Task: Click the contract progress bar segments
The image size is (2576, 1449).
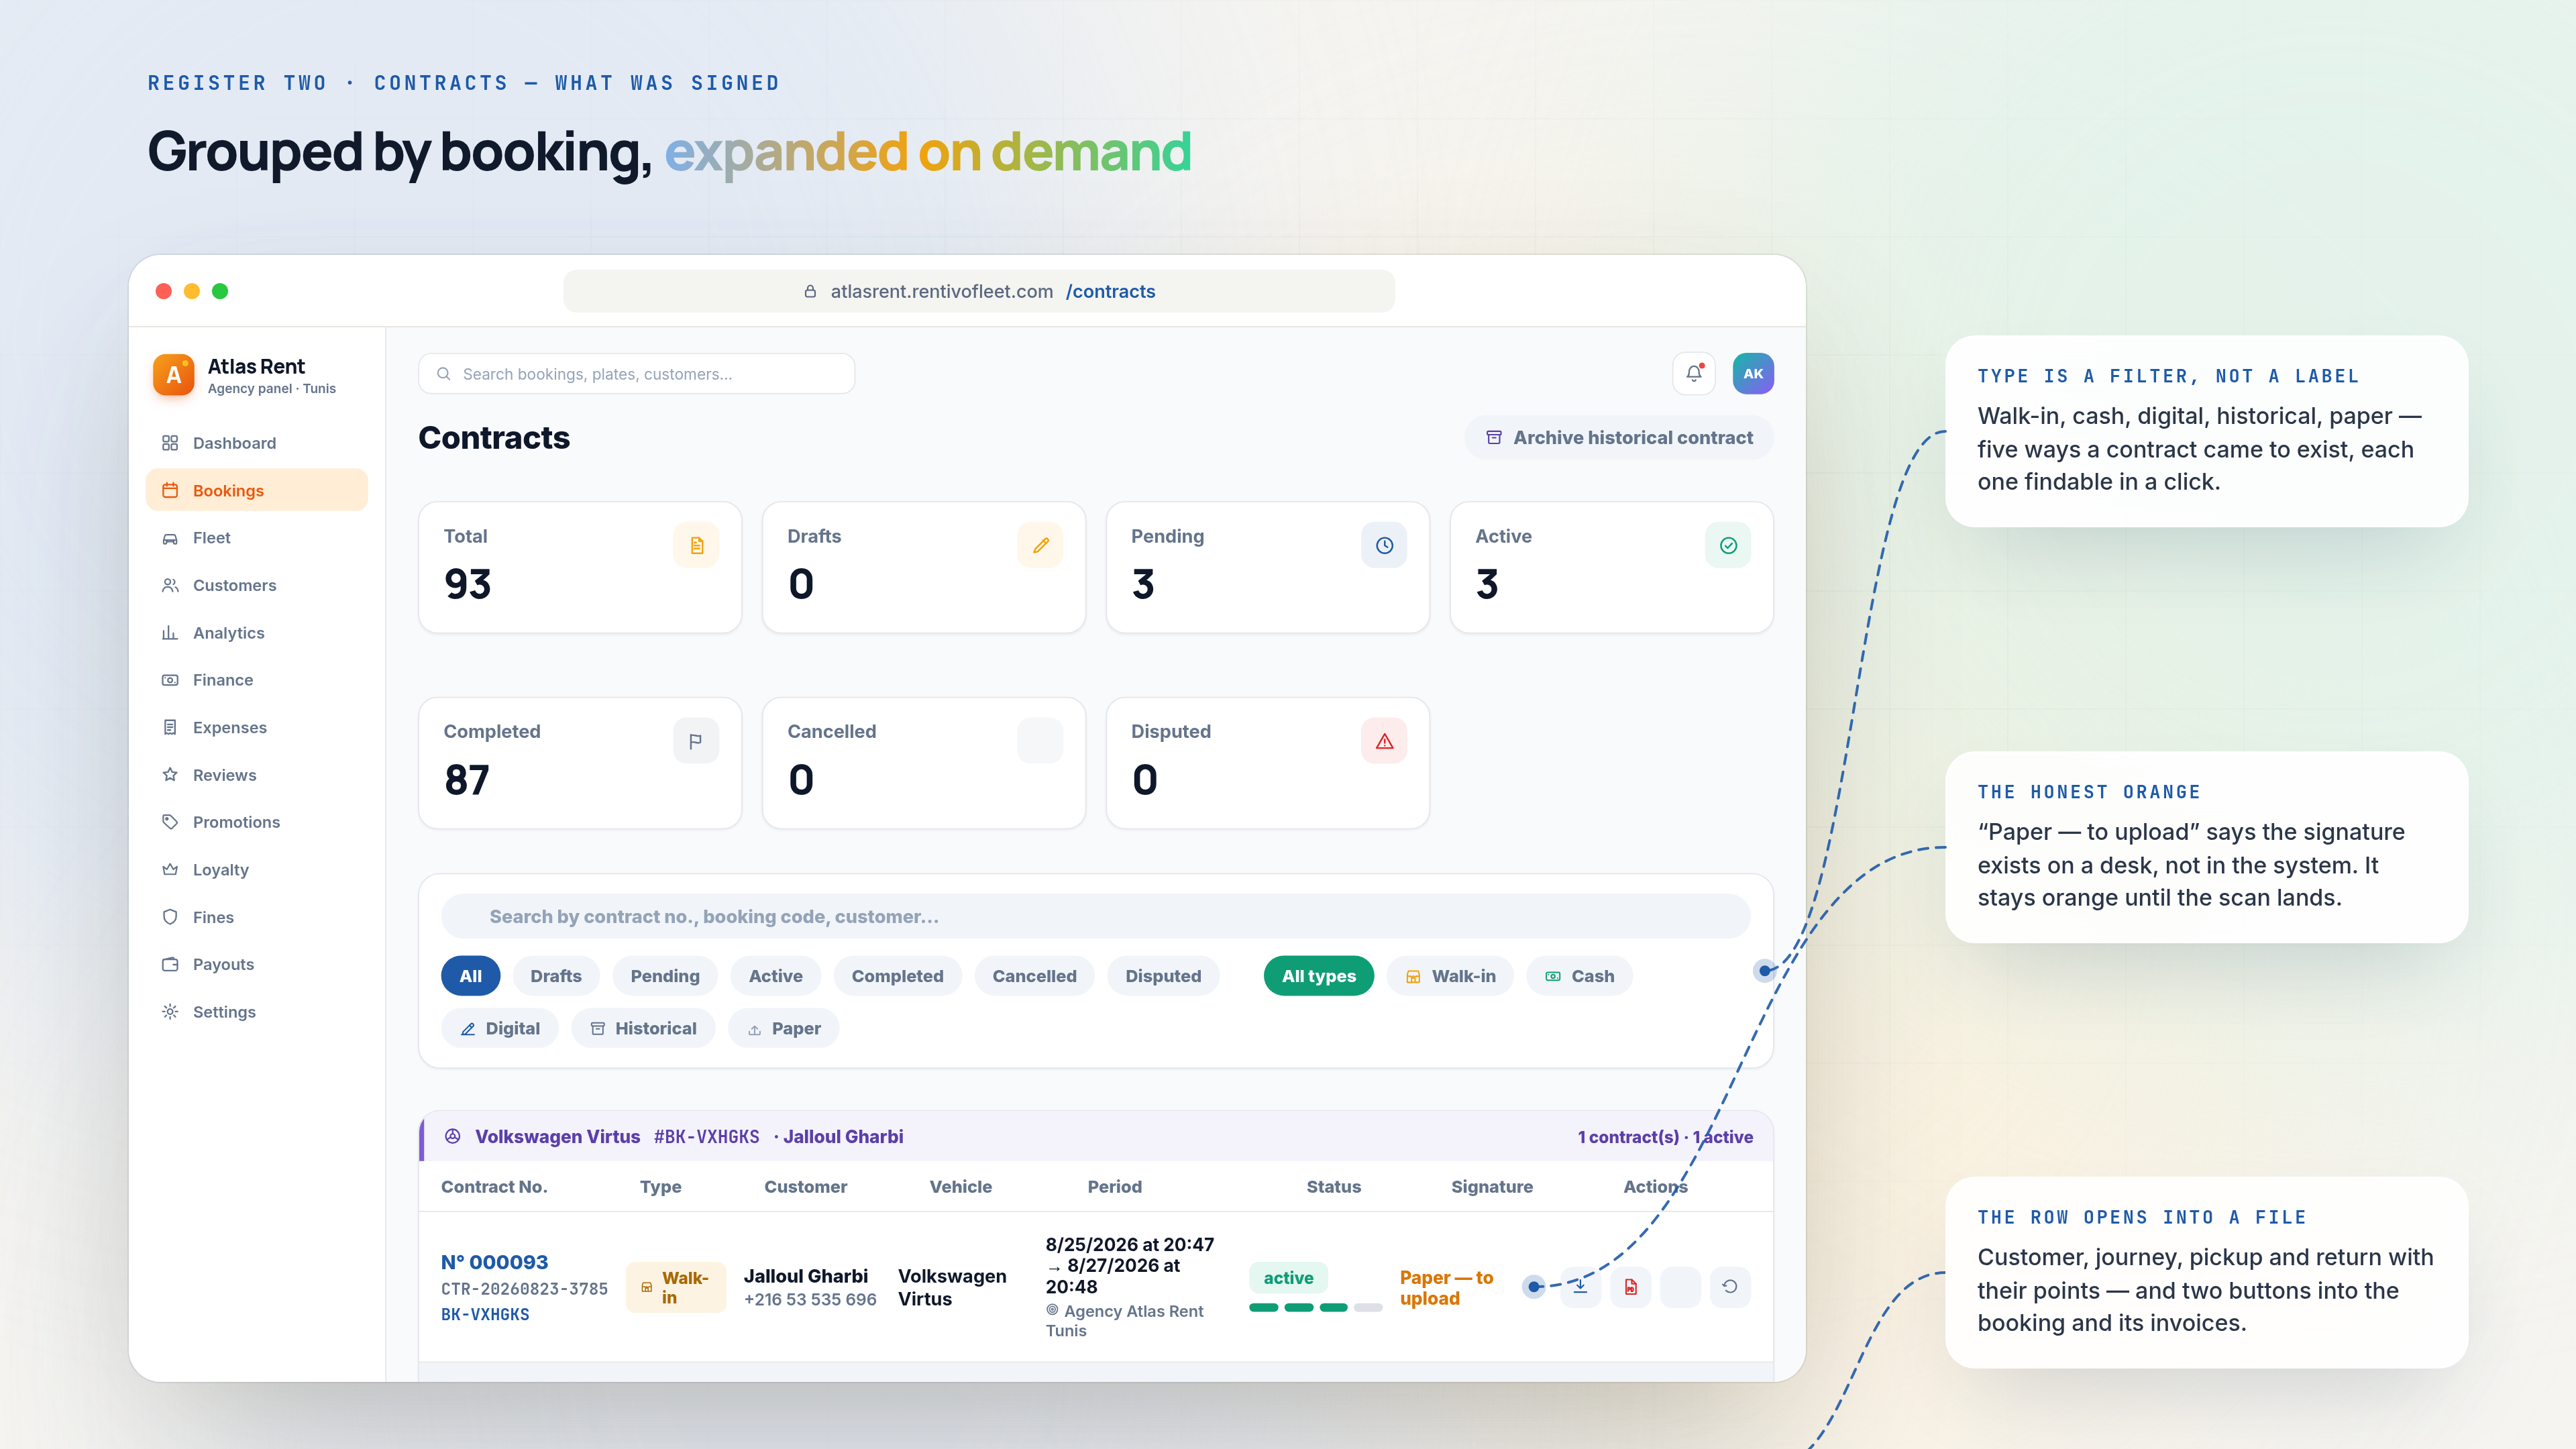Action: [1315, 1308]
